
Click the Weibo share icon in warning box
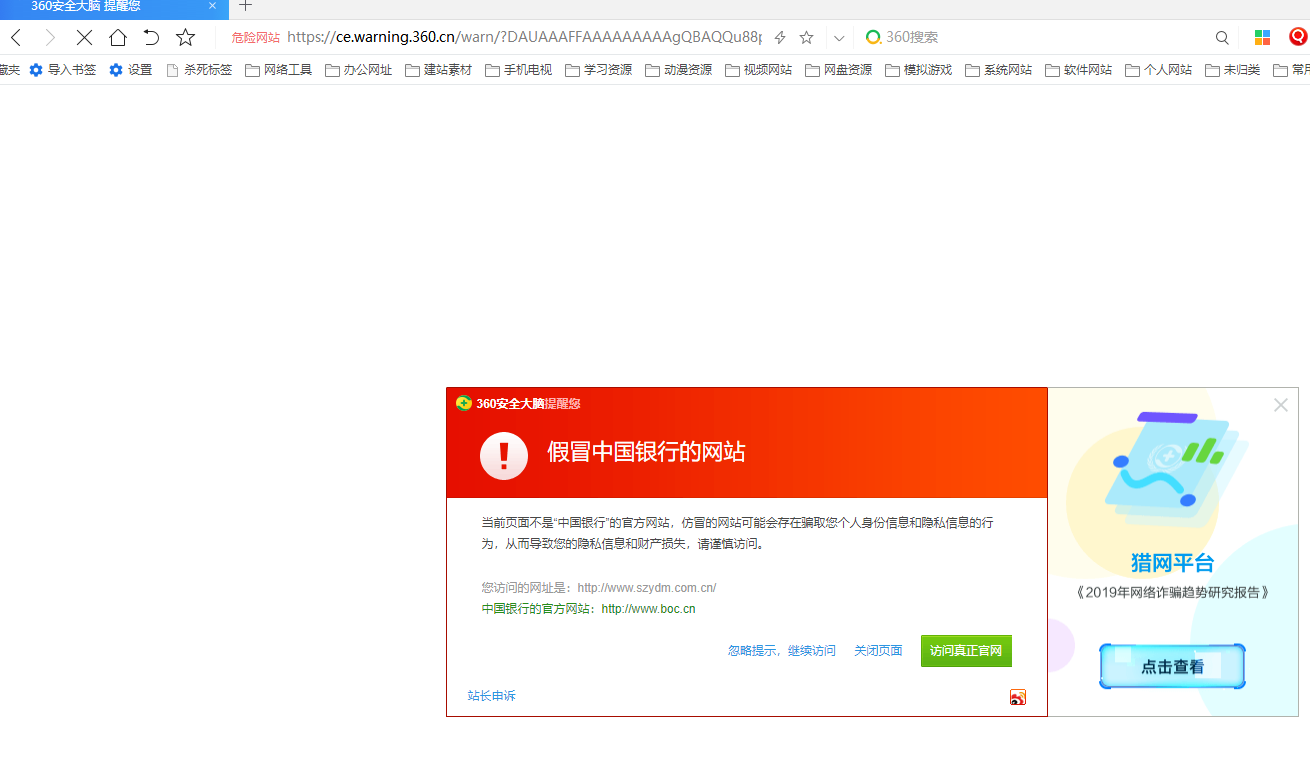tap(1018, 697)
